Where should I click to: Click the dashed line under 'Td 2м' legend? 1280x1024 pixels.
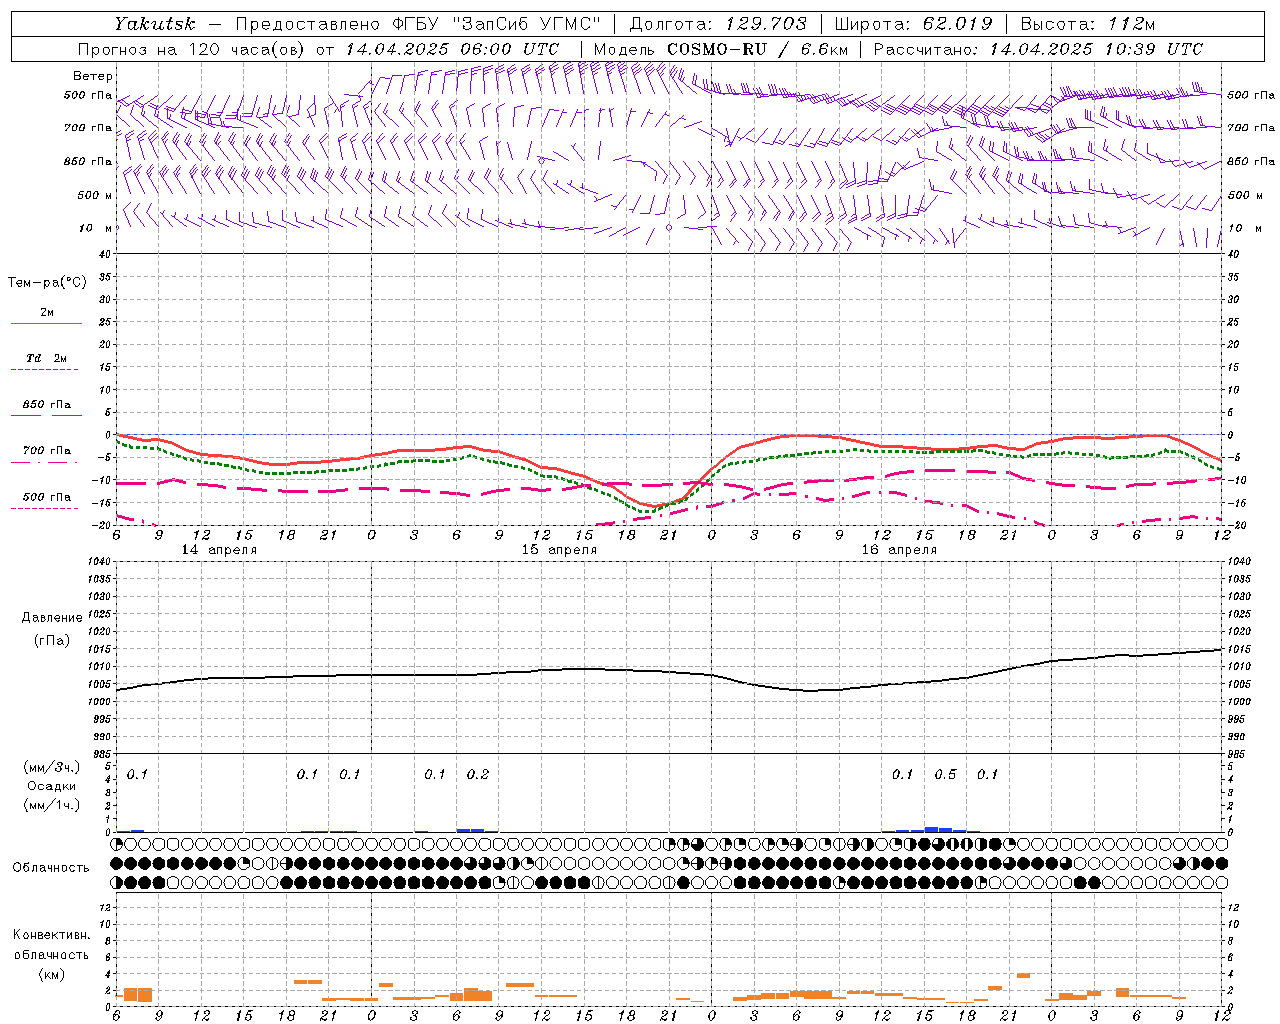click(44, 370)
